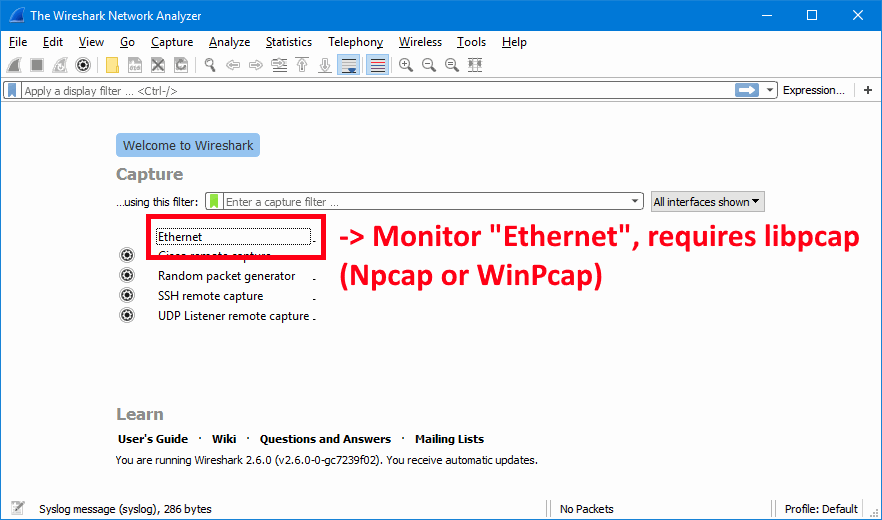Select SSH remote capture interface
Viewport: 882px width, 520px height.
(210, 296)
